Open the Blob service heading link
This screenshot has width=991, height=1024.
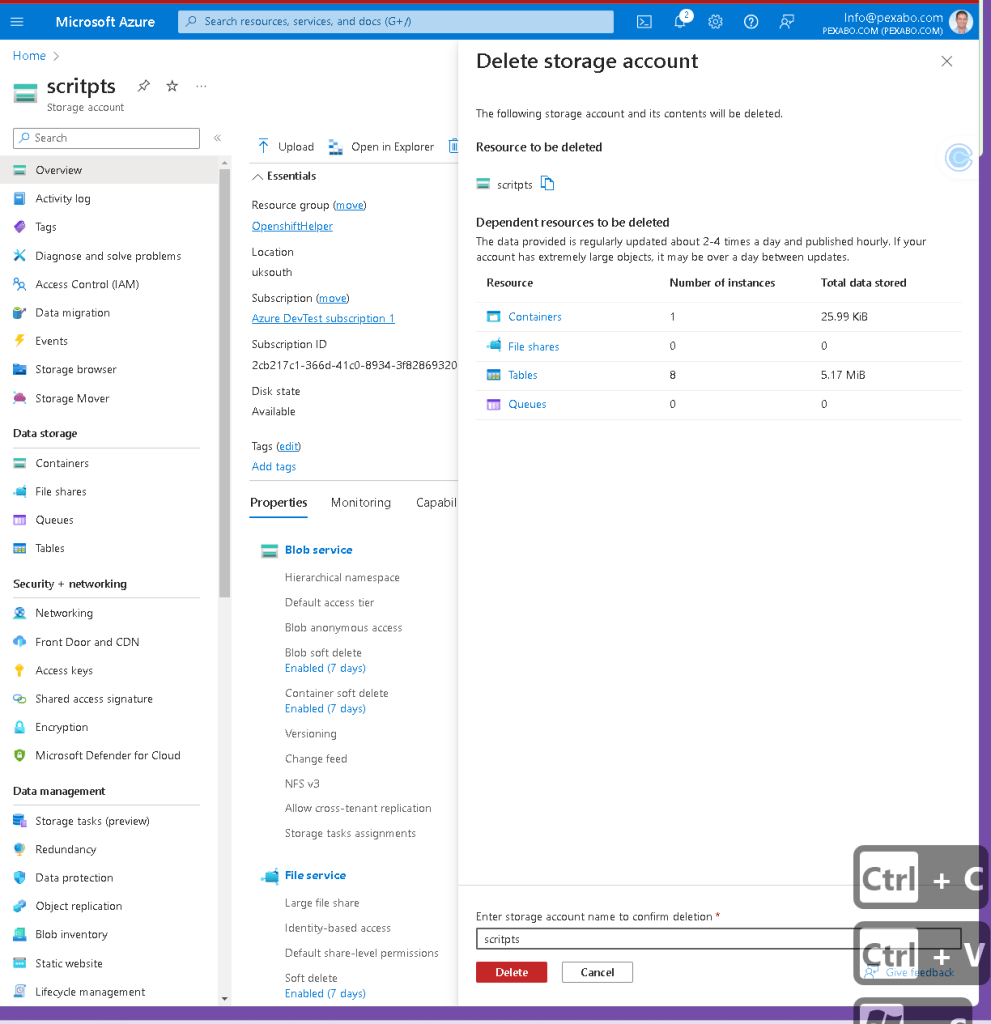318,550
